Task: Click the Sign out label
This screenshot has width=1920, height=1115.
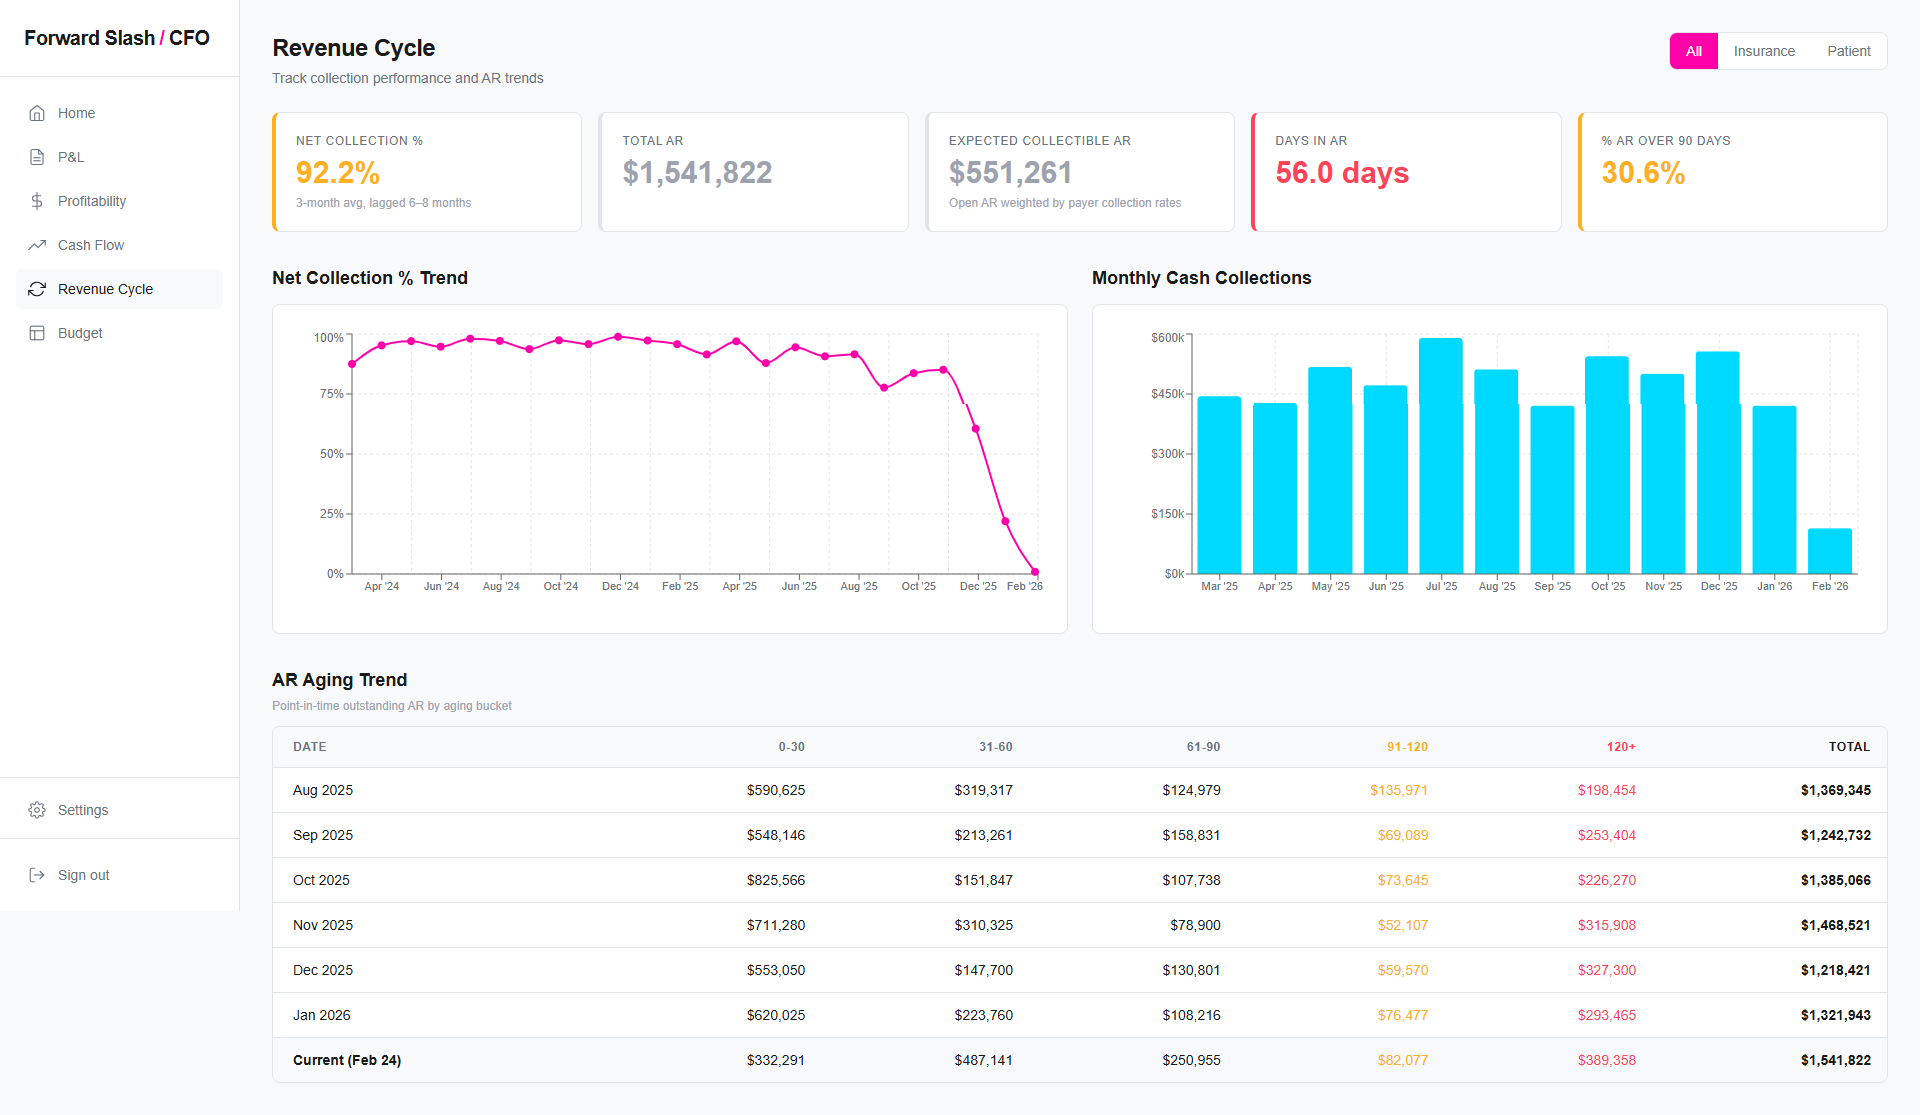Action: pos(84,875)
